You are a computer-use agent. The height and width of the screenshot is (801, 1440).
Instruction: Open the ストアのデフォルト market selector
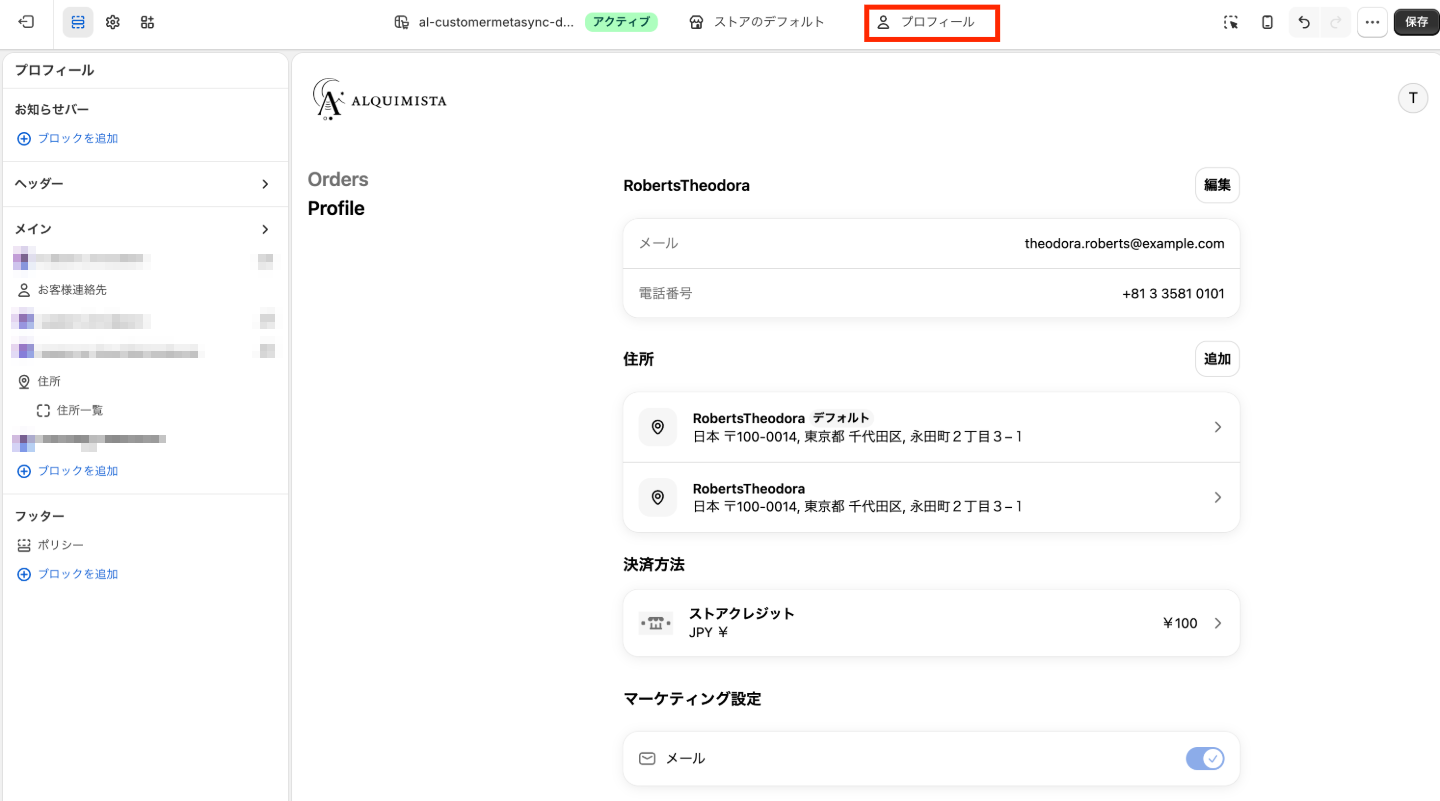757,22
